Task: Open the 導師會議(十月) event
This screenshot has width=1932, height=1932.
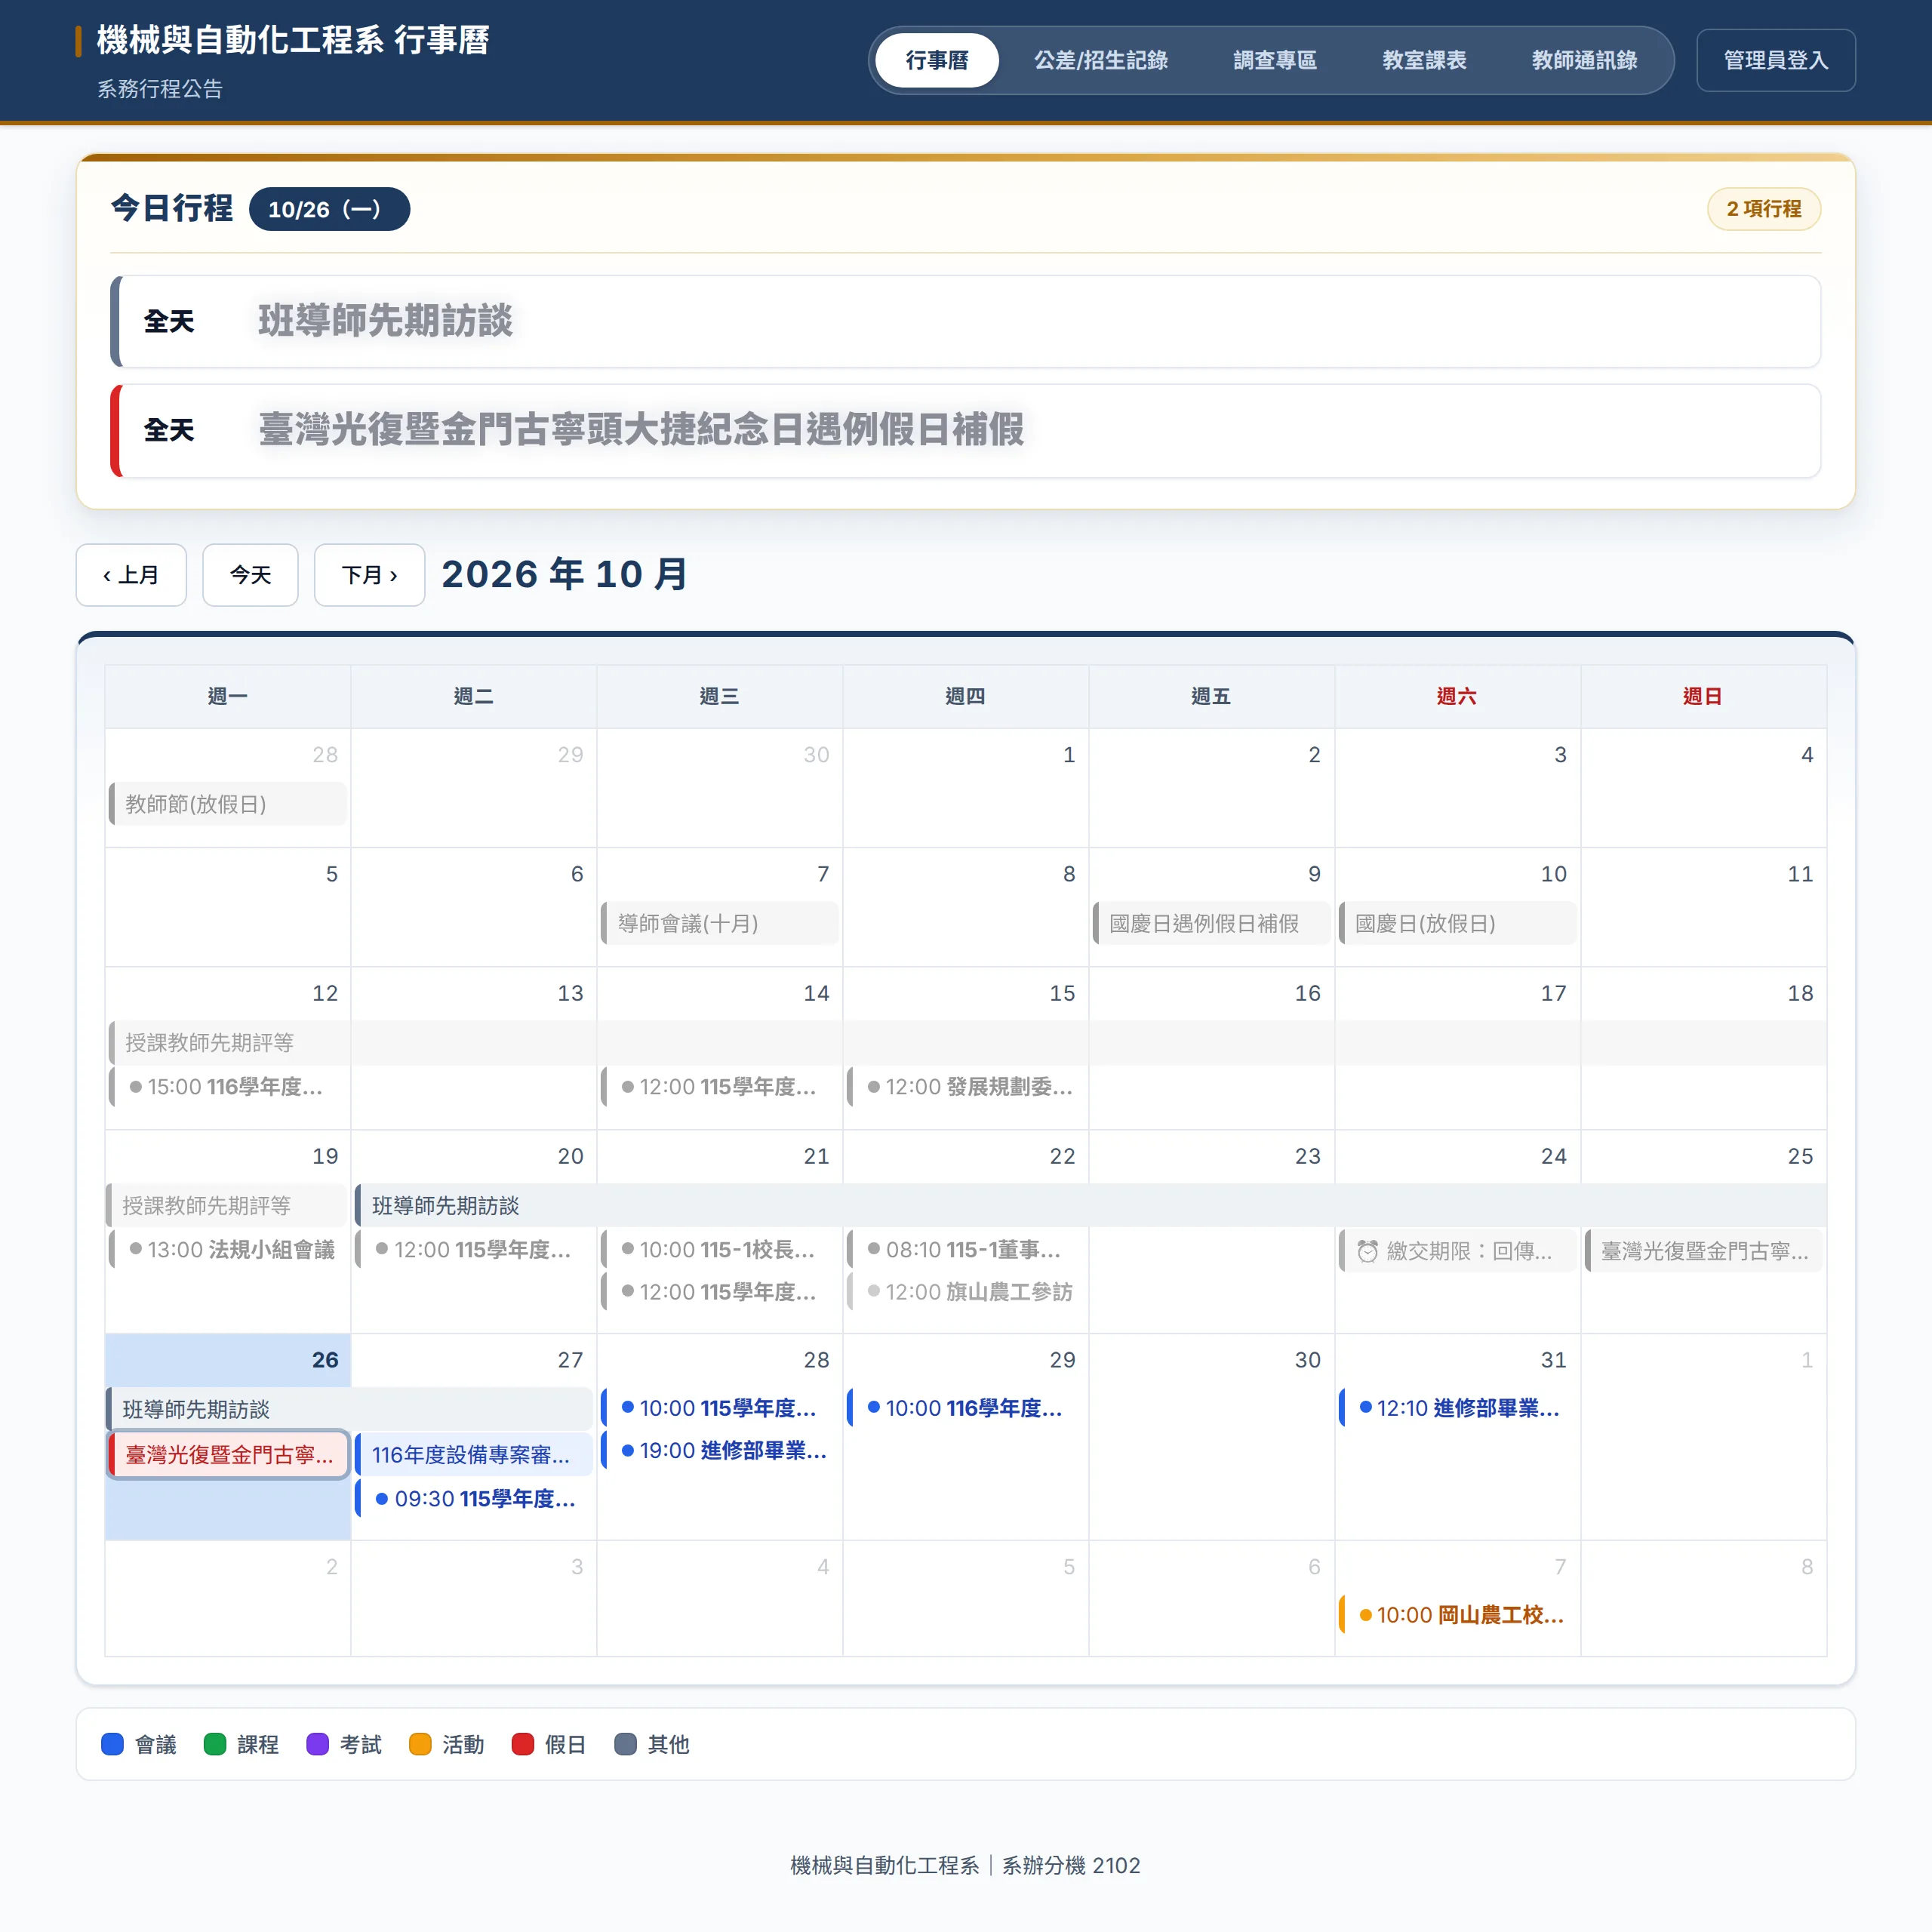Action: point(720,923)
